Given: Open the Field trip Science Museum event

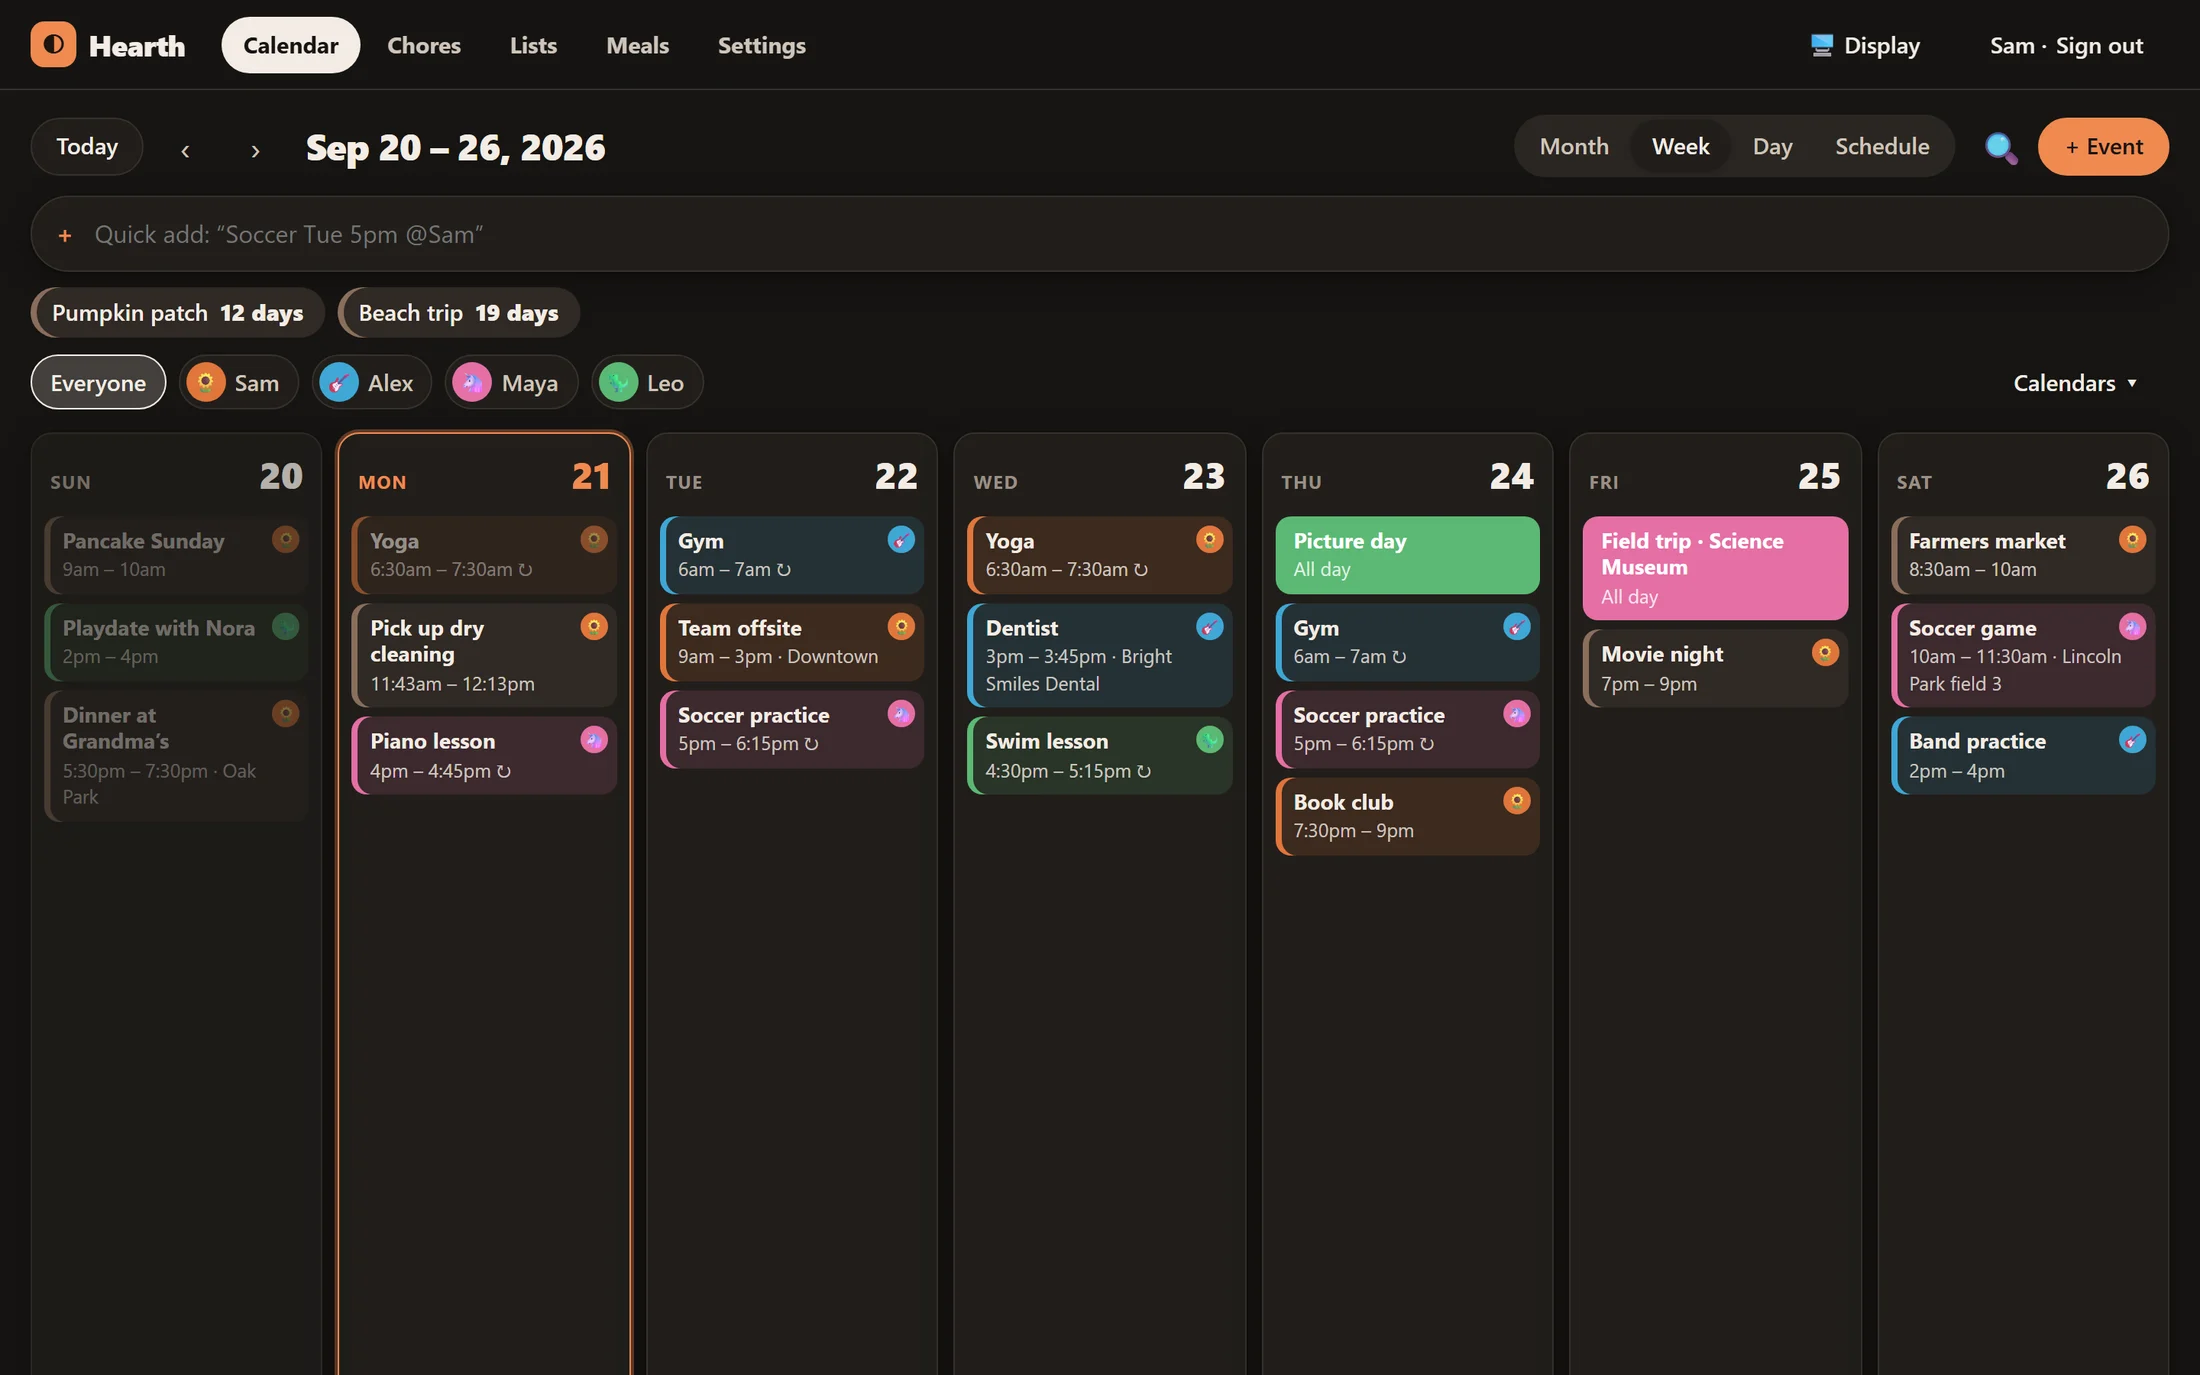Looking at the screenshot, I should 1715,568.
